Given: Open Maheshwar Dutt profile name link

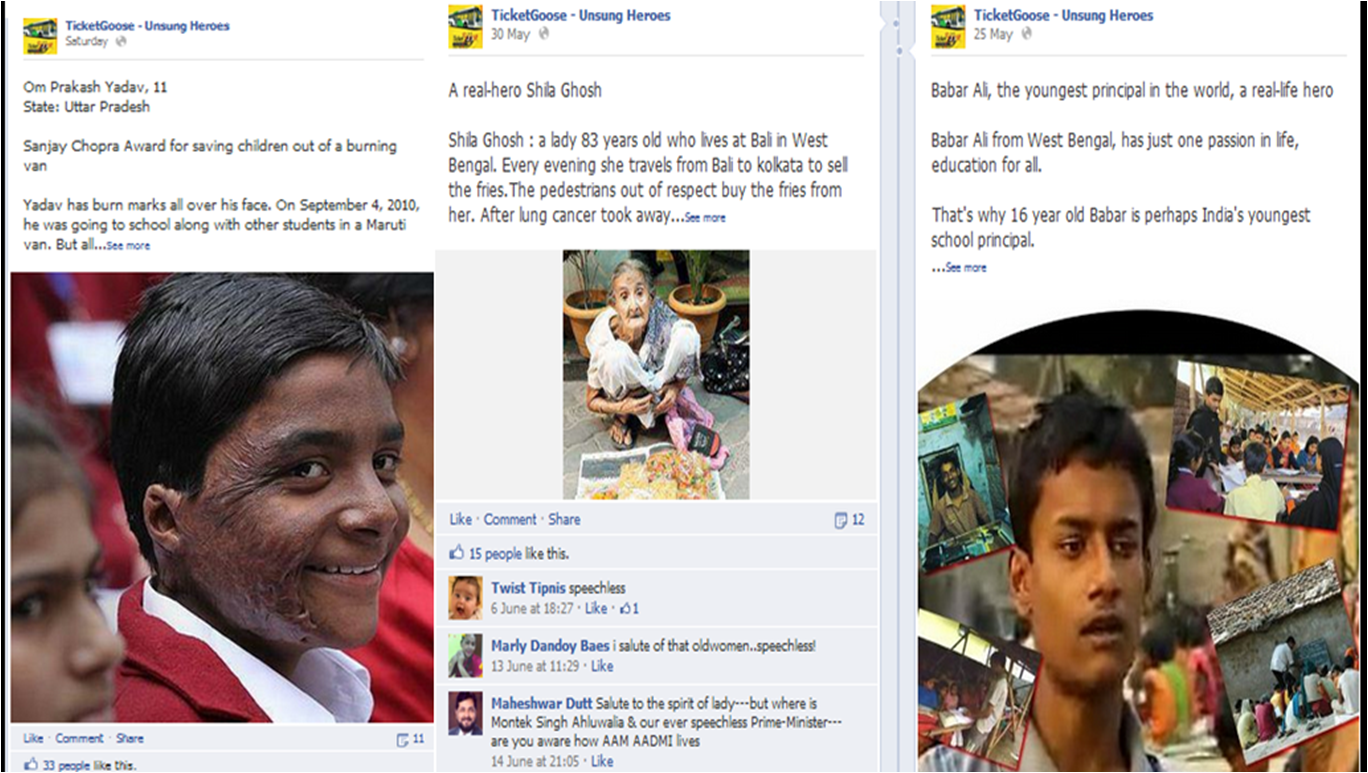Looking at the screenshot, I should [542, 704].
